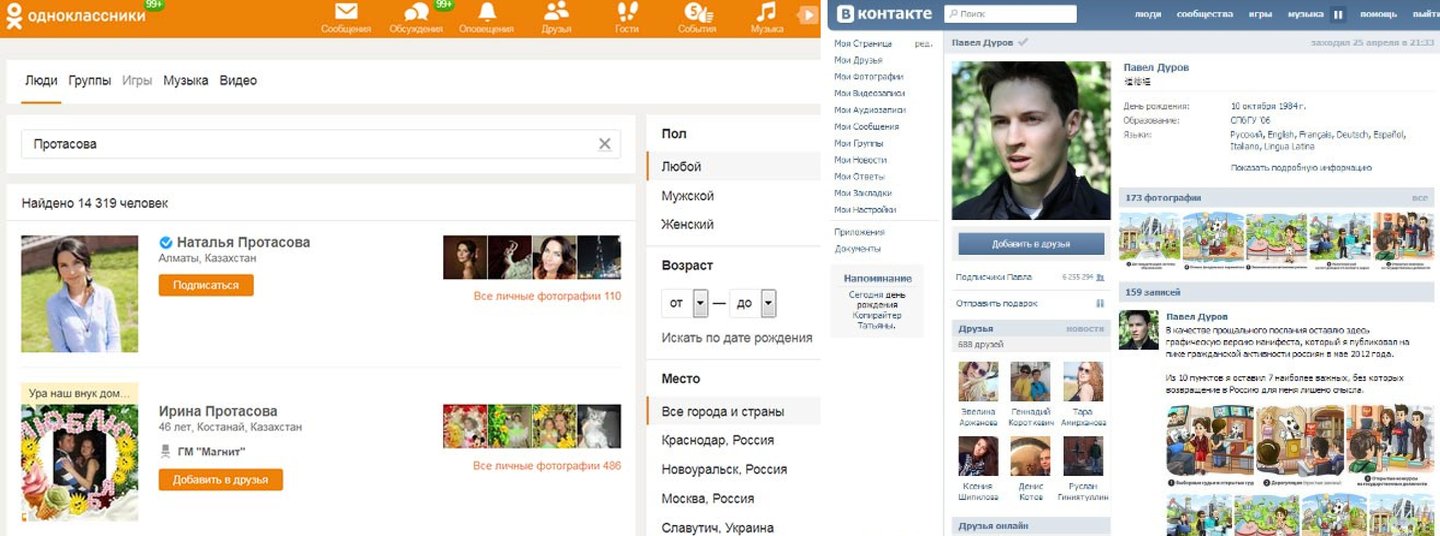Open сообщества in VK top menu
Viewport: 1440px width, 536px height.
pyautogui.click(x=1205, y=15)
